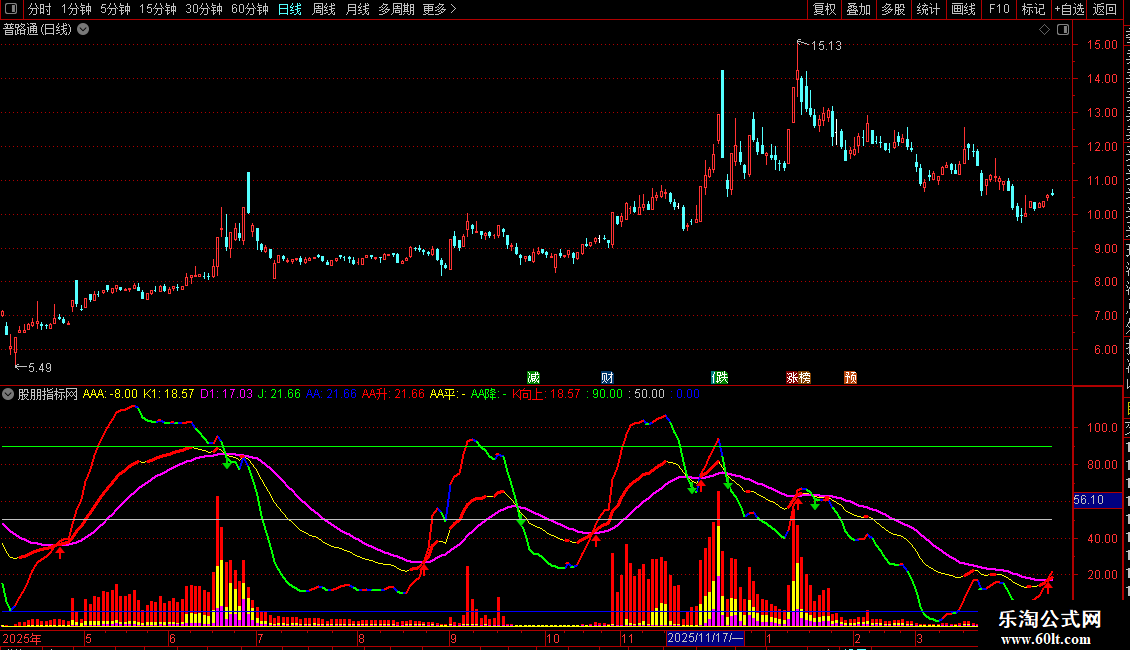Switch to 周线 weekly chart

[x=324, y=9]
